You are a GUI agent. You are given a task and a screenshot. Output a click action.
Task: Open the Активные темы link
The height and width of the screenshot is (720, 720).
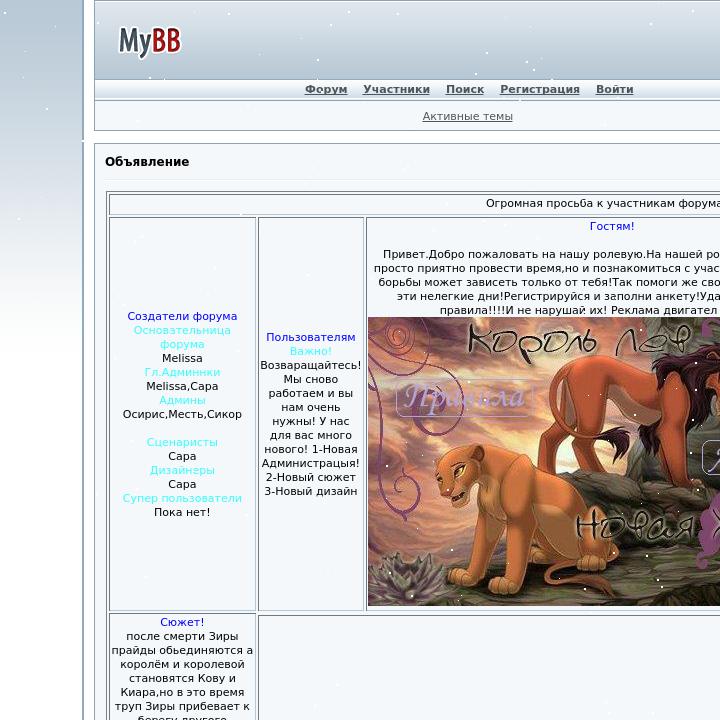[467, 116]
